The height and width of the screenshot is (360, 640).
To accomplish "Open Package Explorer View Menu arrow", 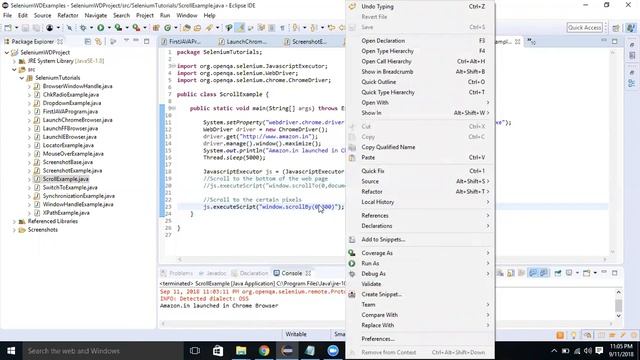I will pos(126,41).
